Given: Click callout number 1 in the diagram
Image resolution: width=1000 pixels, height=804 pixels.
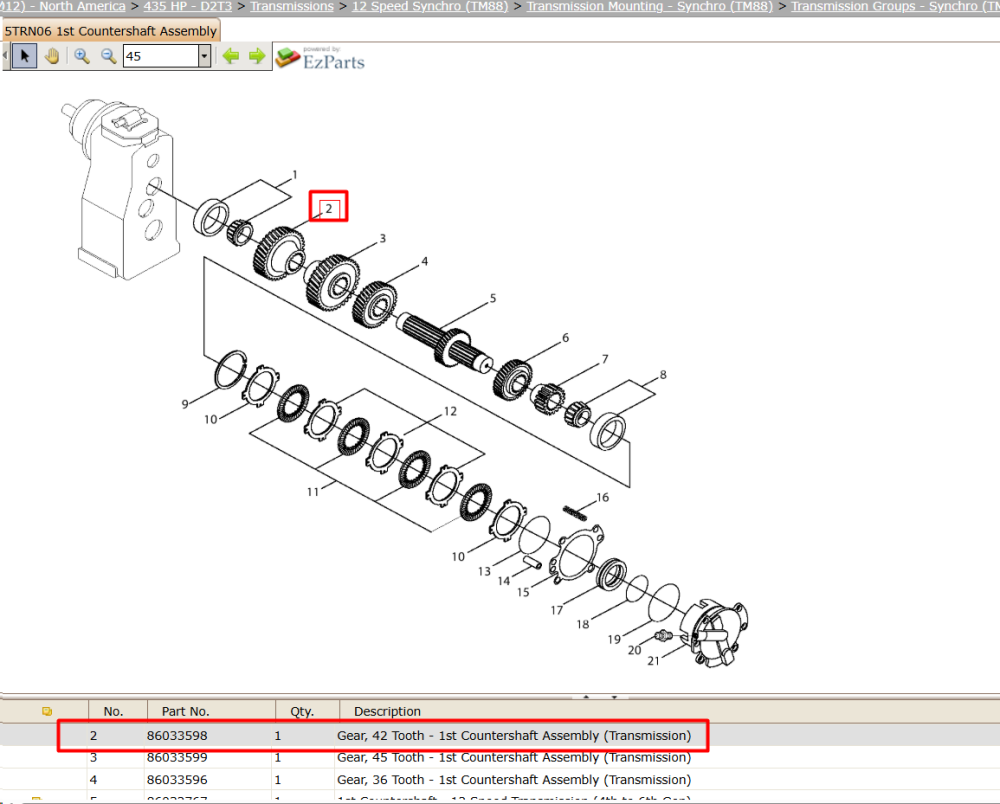Looking at the screenshot, I should [x=295, y=174].
